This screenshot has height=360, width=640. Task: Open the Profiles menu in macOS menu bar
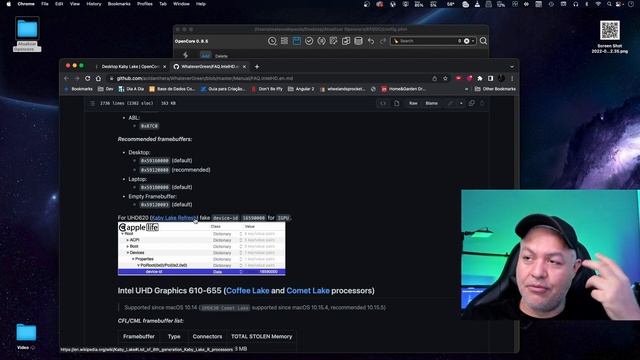pos(144,4)
